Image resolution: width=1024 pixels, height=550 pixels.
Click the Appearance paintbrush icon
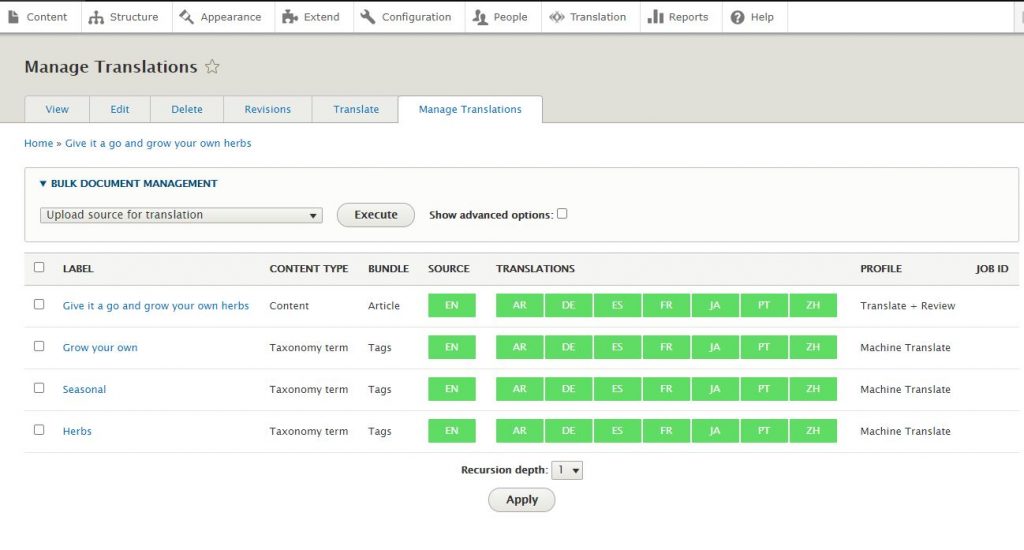186,17
